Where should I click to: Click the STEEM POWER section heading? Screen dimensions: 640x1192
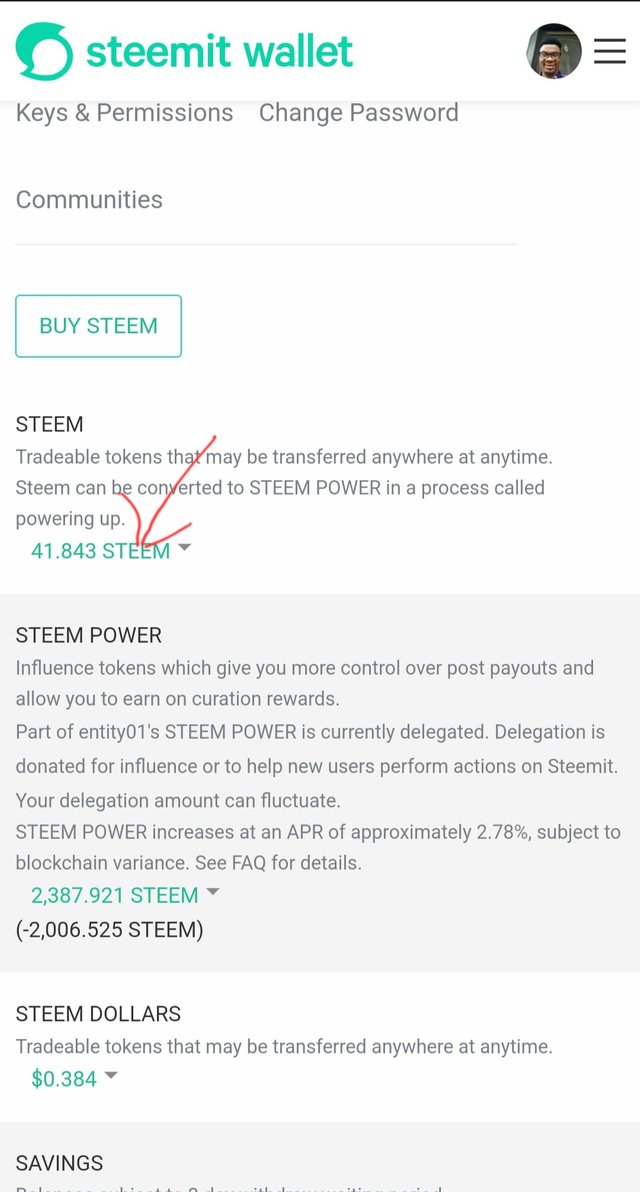pos(88,636)
